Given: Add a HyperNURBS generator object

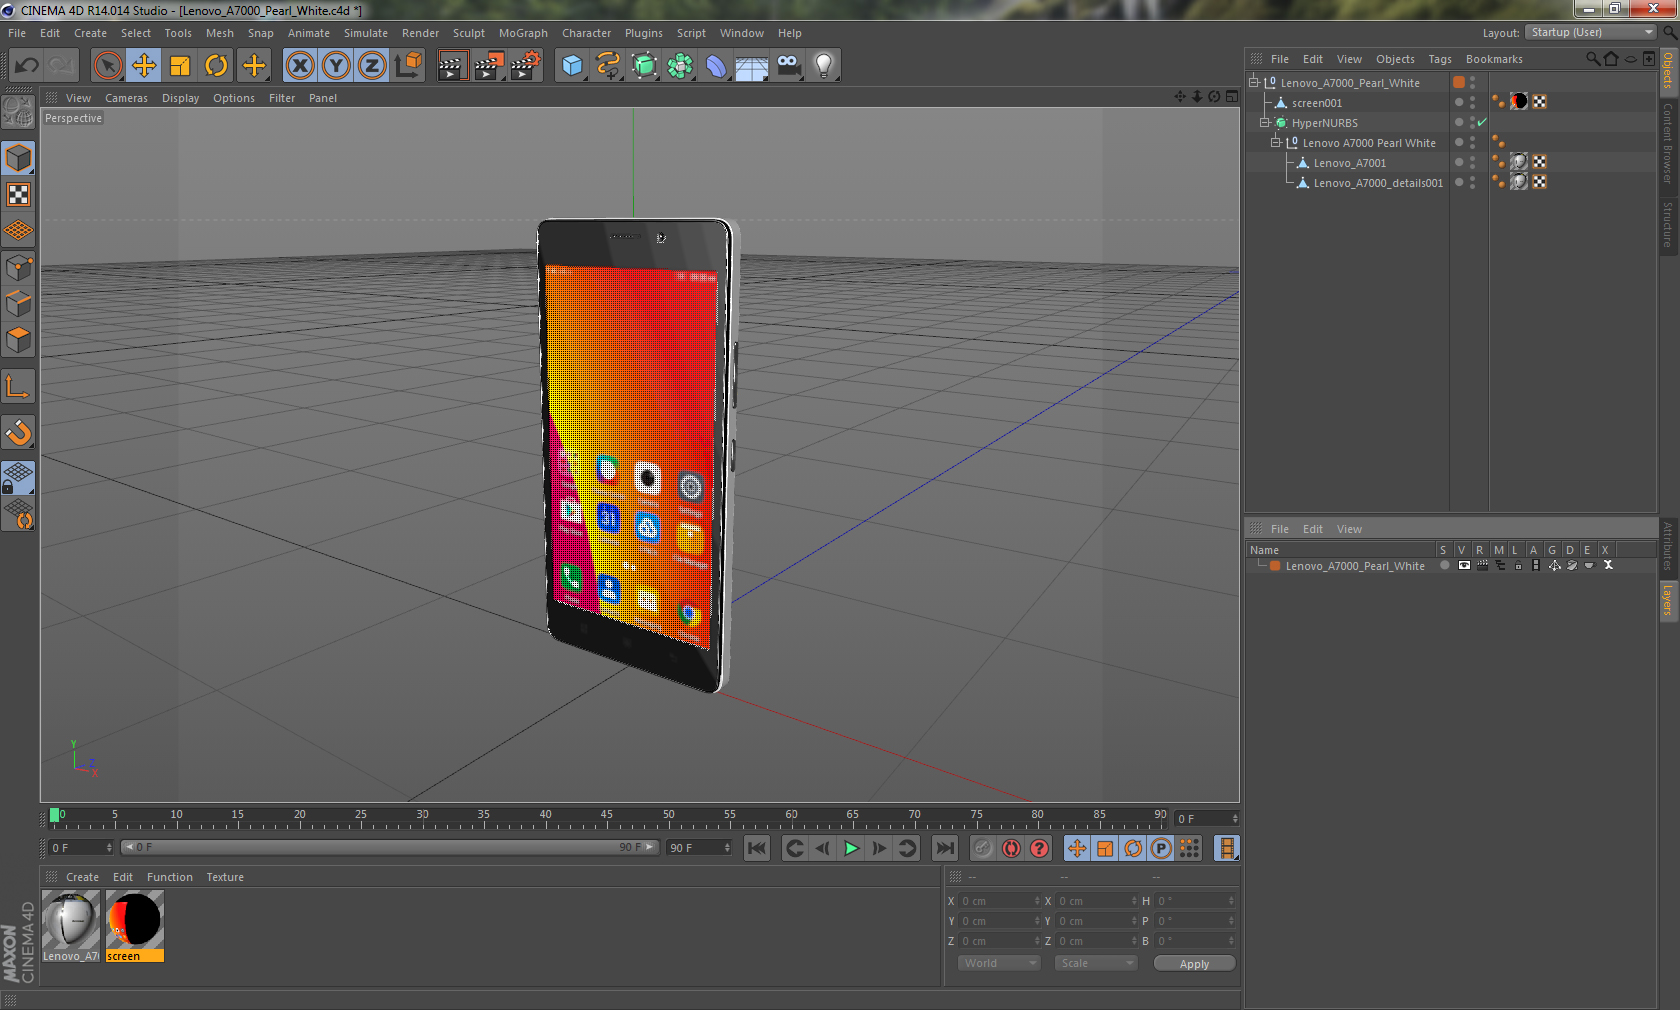Looking at the screenshot, I should [x=644, y=66].
